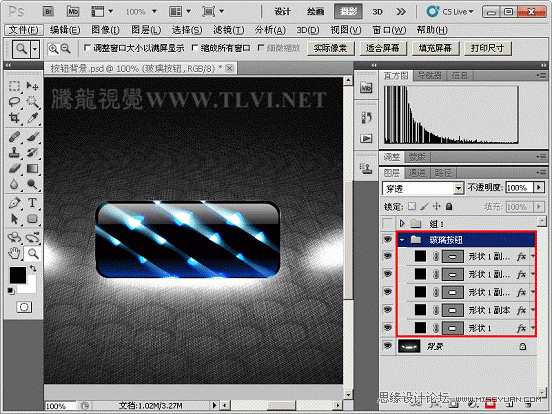The height and width of the screenshot is (414, 552).
Task: Reset to default black and white colors
Action: tap(11, 290)
